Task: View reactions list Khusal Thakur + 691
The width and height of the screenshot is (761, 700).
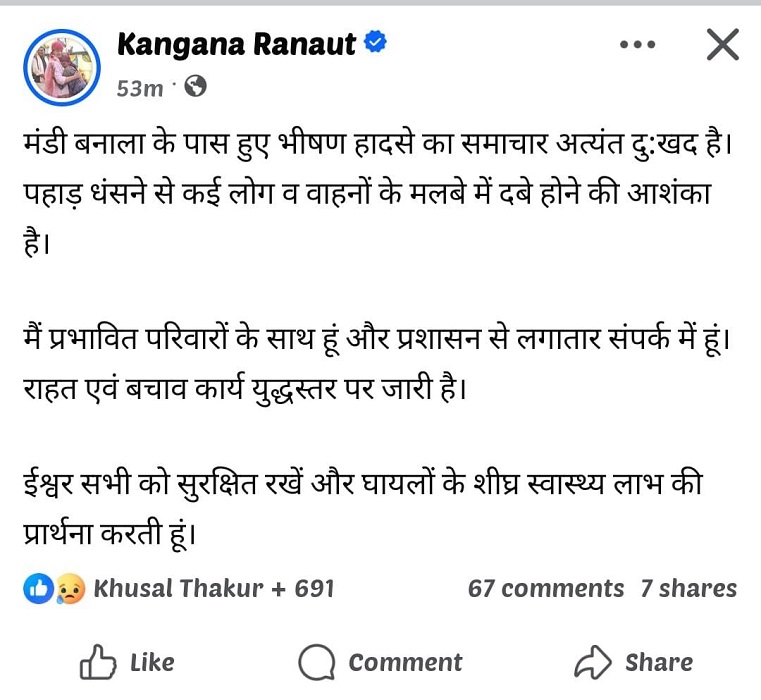Action: 214,588
